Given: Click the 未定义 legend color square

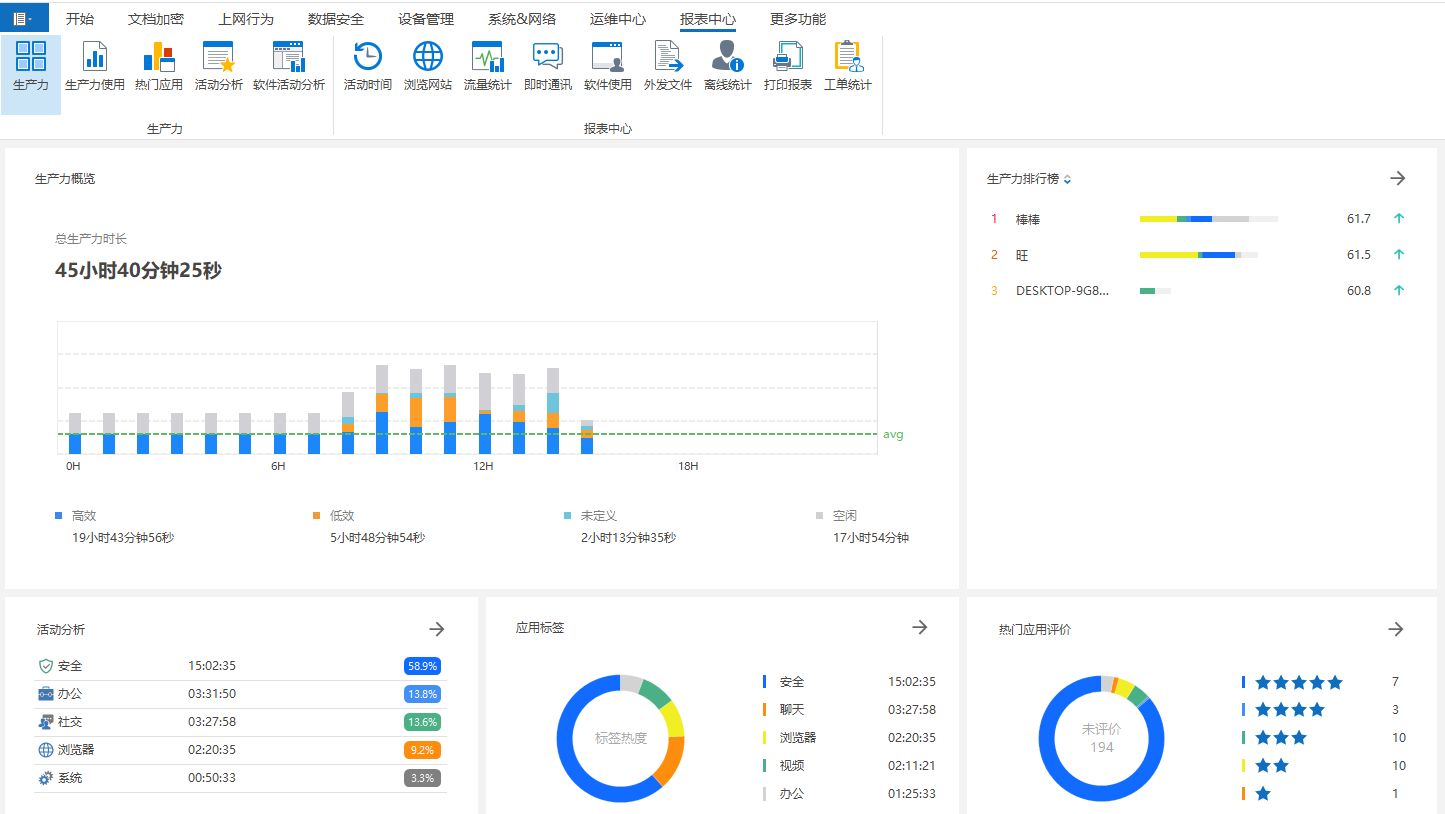Looking at the screenshot, I should point(568,516).
